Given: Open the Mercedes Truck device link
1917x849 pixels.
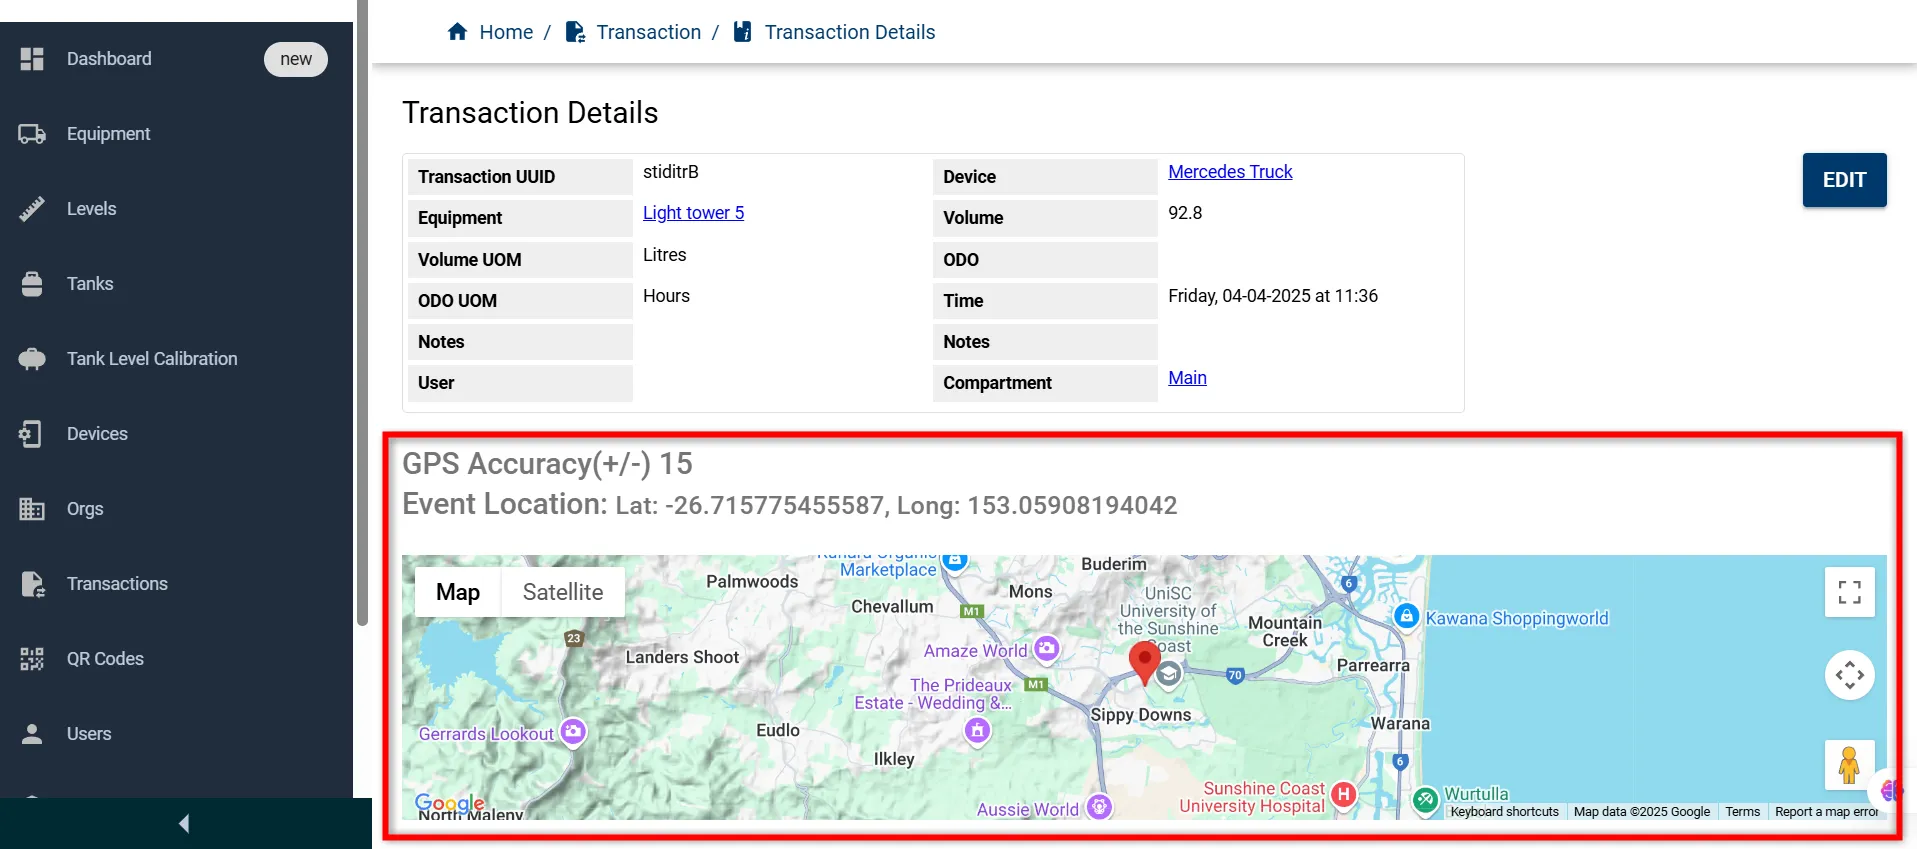Looking at the screenshot, I should tap(1230, 172).
